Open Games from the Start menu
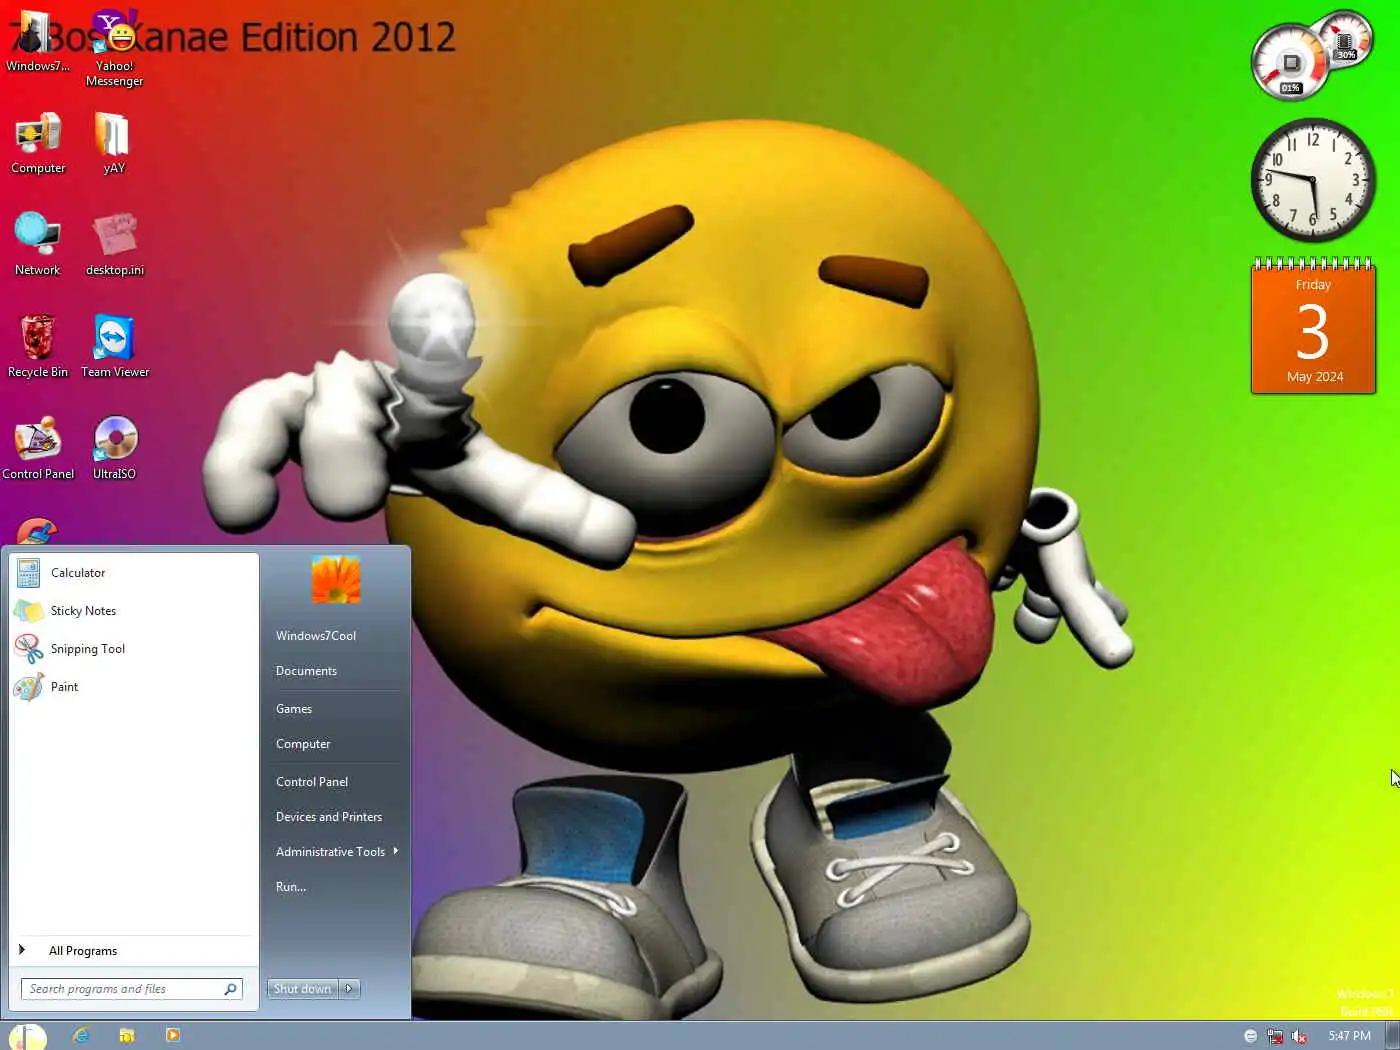The height and width of the screenshot is (1050, 1400). (294, 709)
